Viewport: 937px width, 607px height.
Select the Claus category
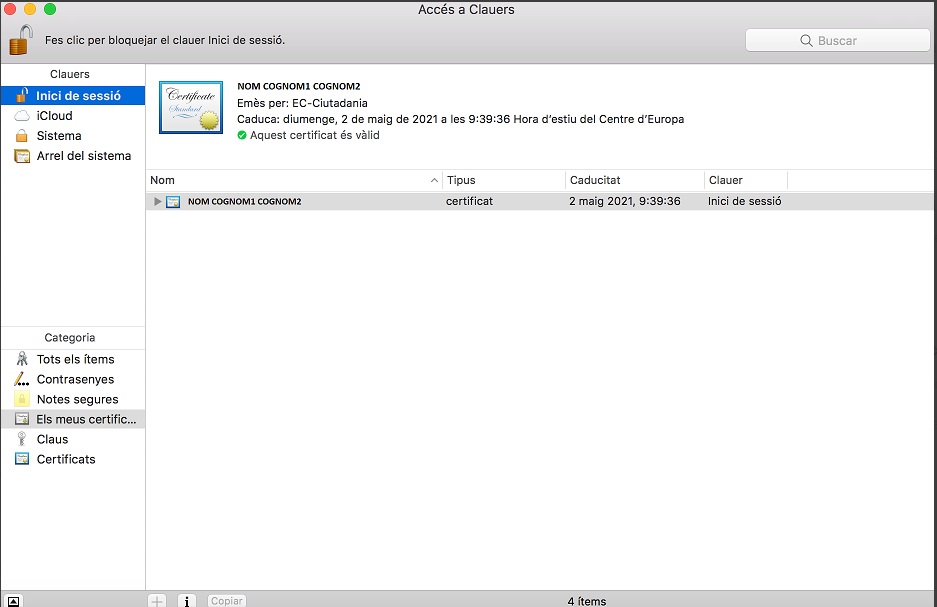pos(52,440)
